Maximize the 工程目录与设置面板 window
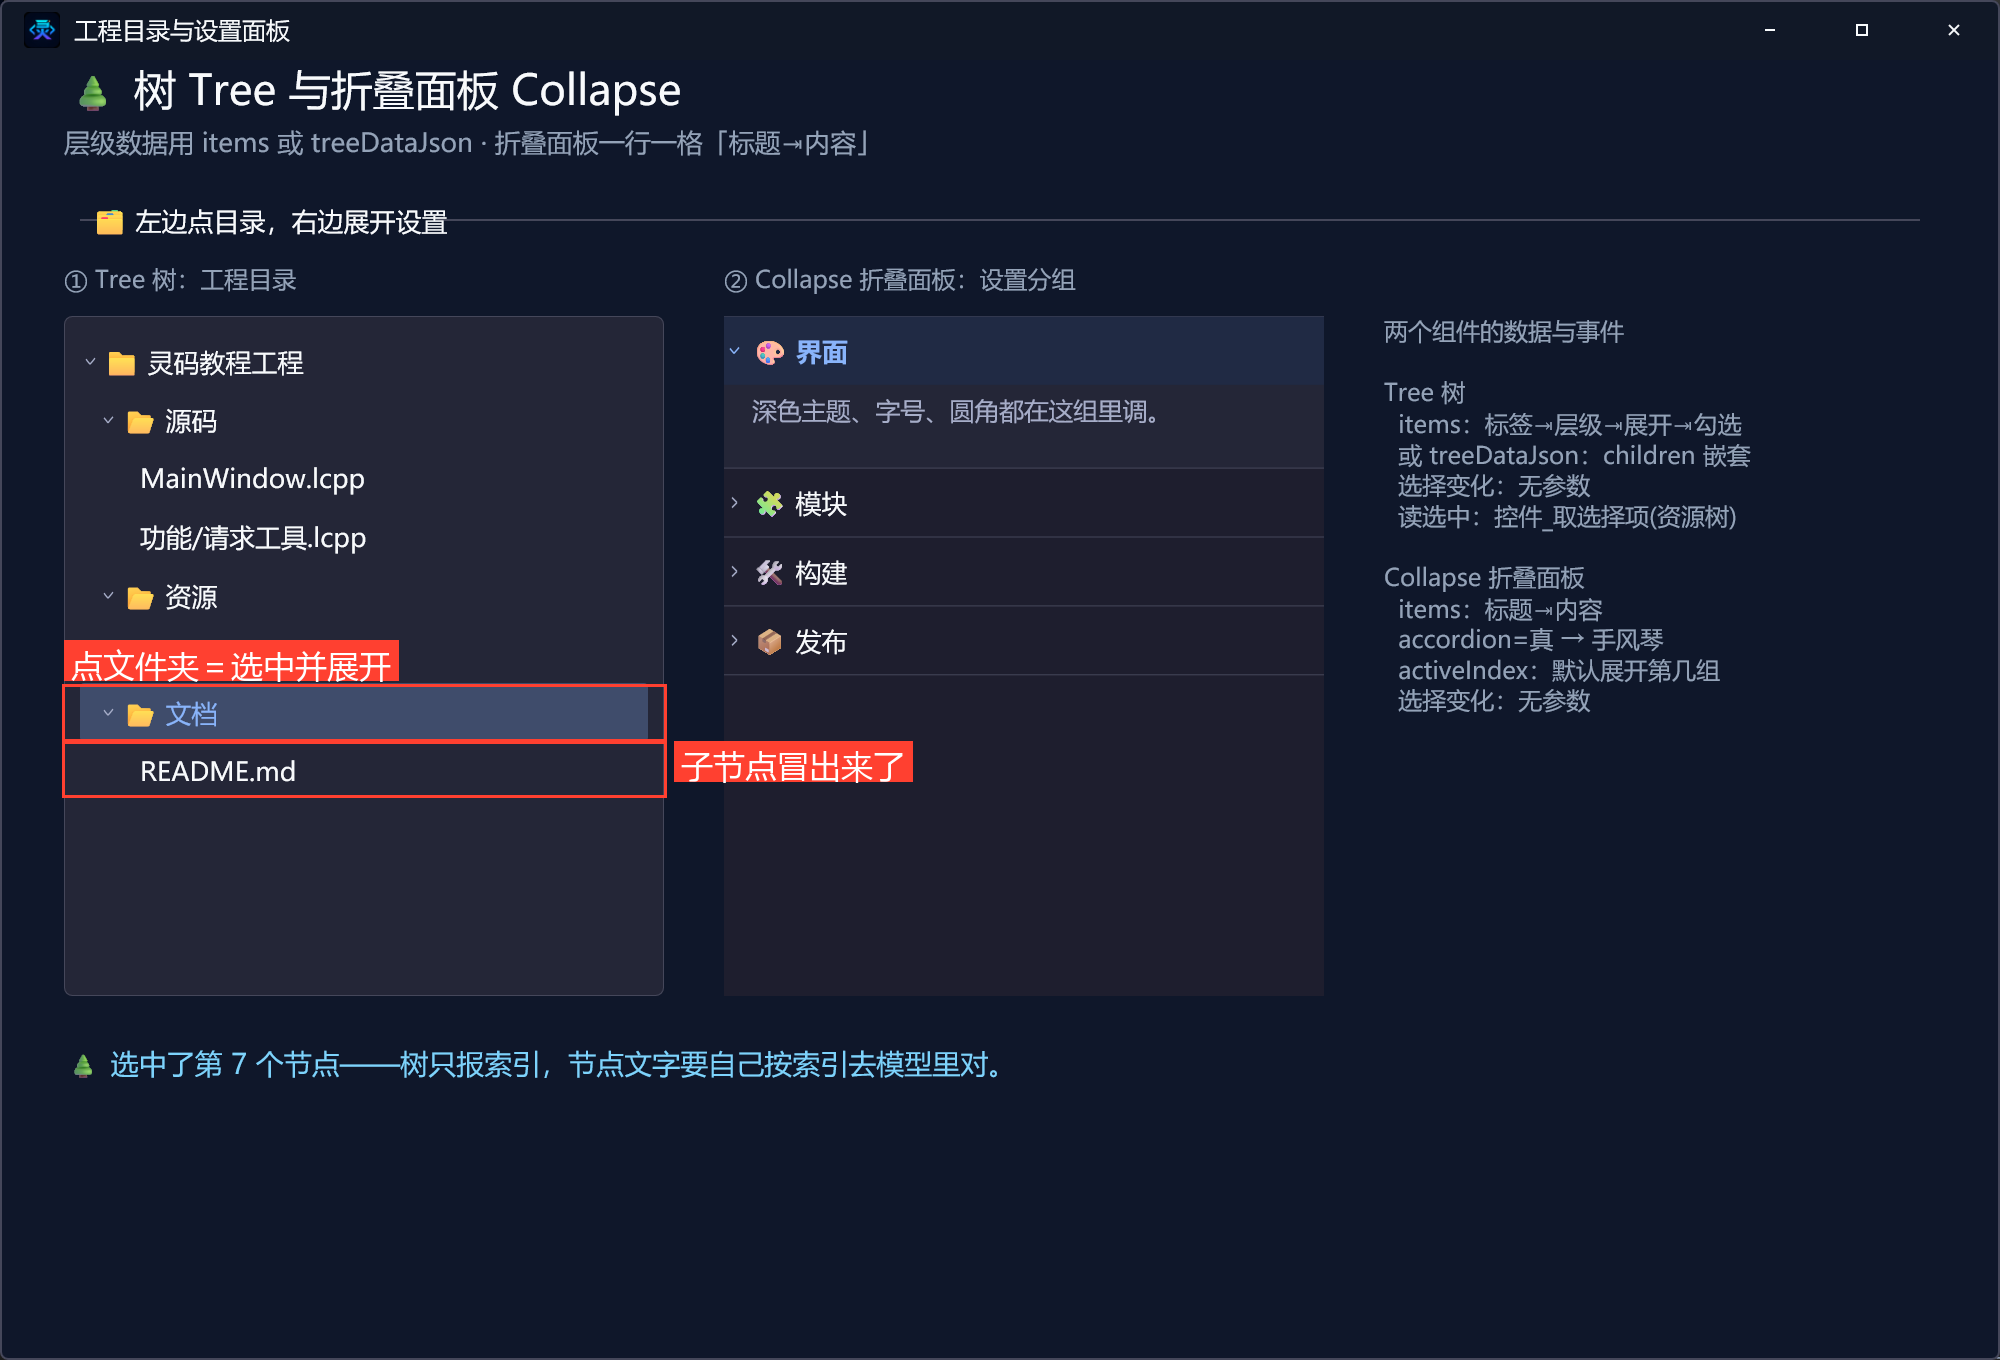2000x1360 pixels. 1862,30
